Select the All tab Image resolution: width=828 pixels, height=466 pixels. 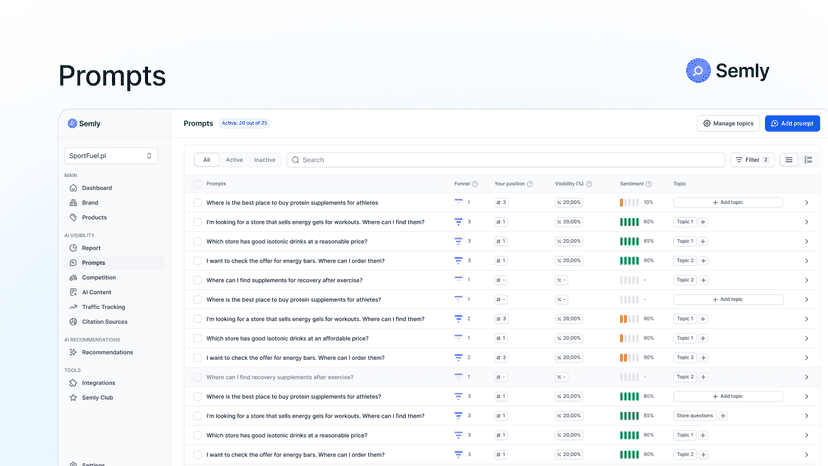[206, 160]
